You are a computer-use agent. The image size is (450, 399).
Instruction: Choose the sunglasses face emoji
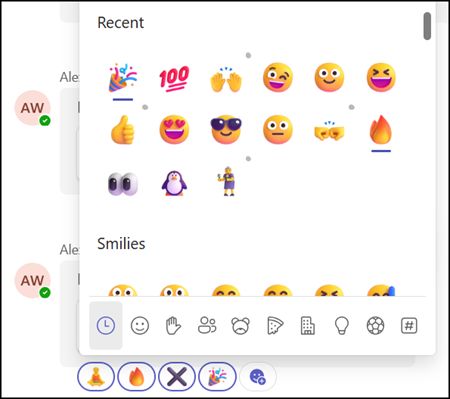coord(226,130)
